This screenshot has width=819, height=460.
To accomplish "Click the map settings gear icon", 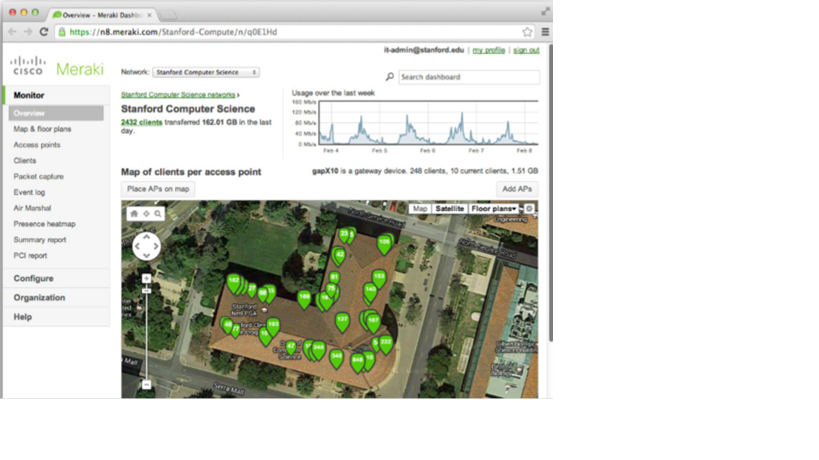I will click(x=530, y=209).
